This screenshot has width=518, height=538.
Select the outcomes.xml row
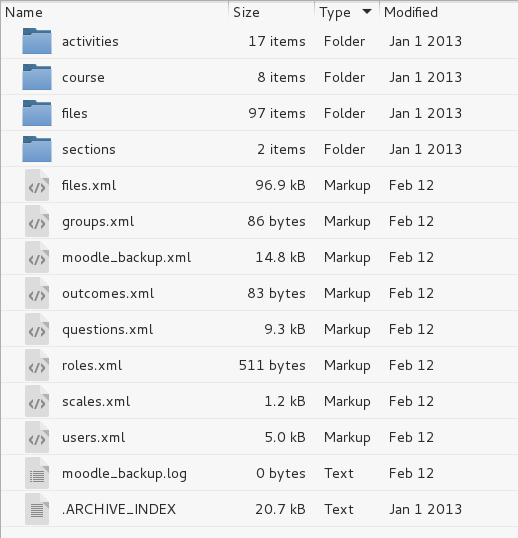pos(259,293)
